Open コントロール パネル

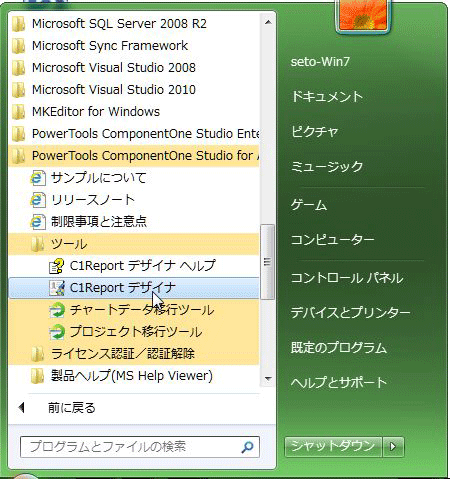[x=347, y=278]
